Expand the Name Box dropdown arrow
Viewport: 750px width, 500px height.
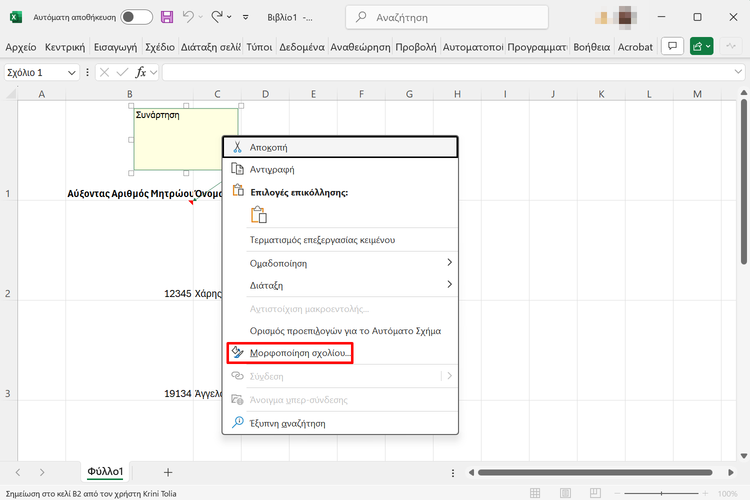click(x=72, y=73)
